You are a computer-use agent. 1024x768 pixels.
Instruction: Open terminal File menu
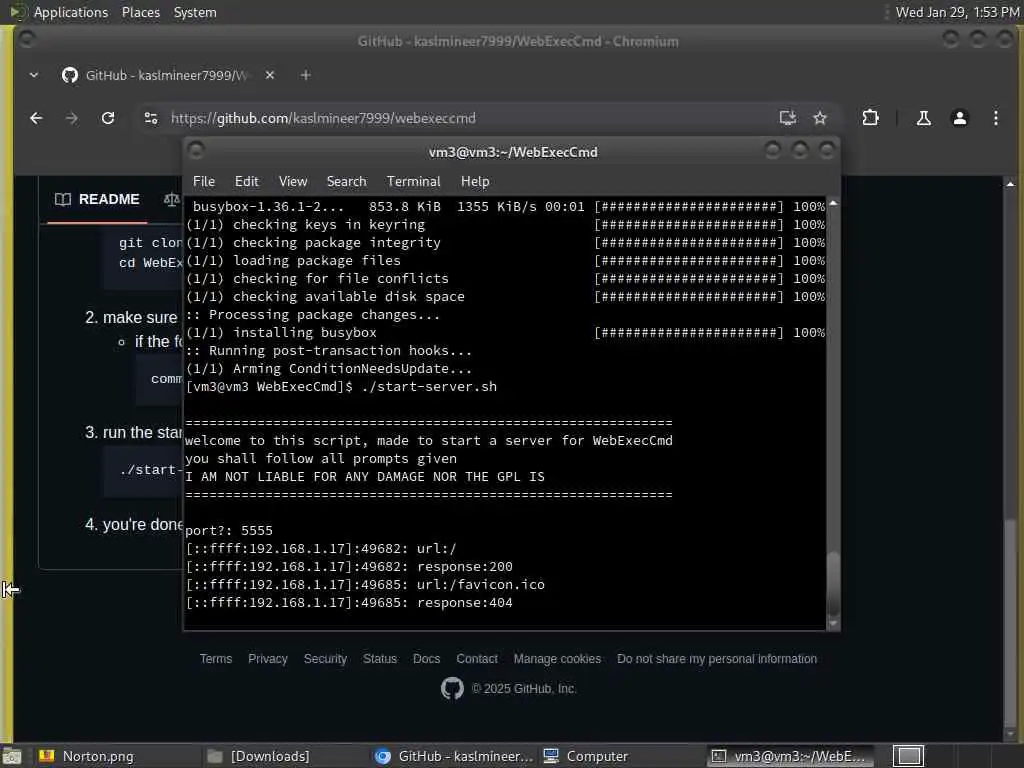click(x=204, y=182)
